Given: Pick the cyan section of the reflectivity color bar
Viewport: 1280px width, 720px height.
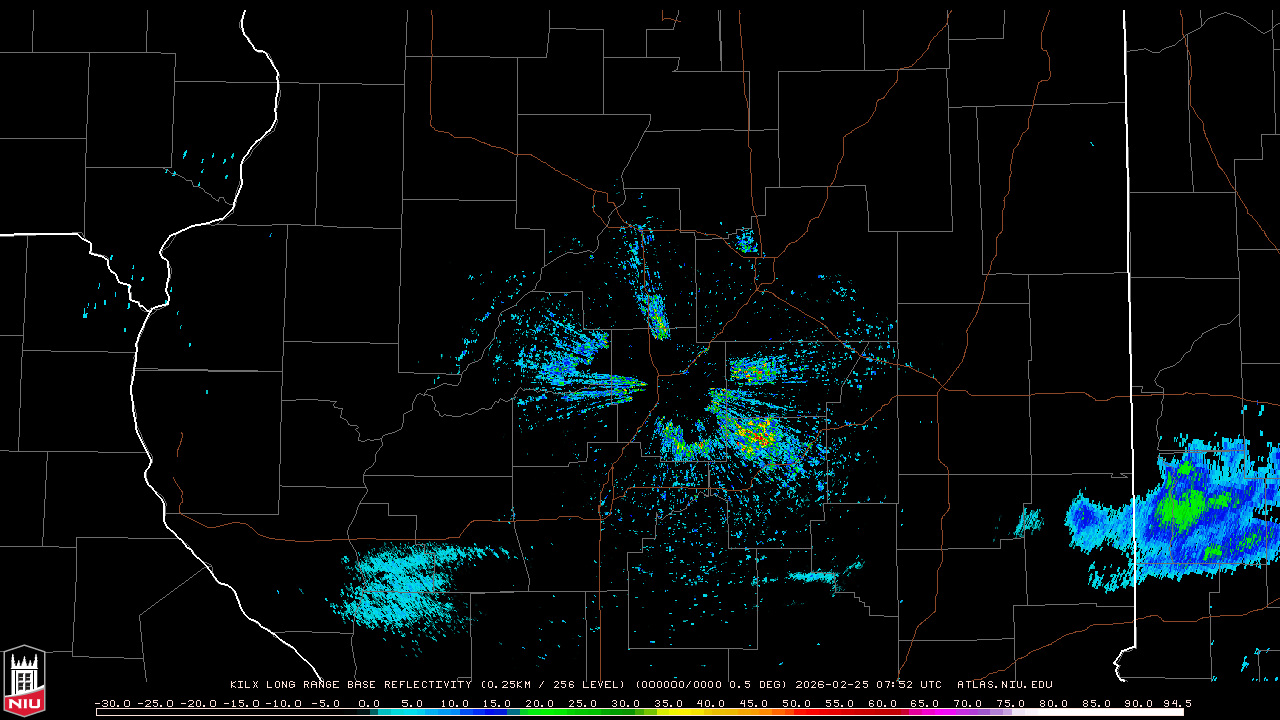Looking at the screenshot, I should pyautogui.click(x=400, y=713).
